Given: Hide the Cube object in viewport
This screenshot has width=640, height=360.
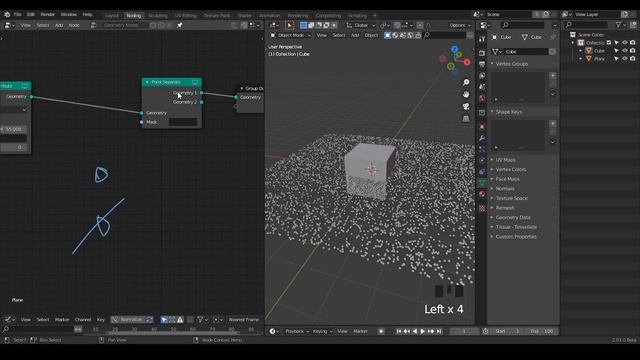Looking at the screenshot, I should pos(624,51).
